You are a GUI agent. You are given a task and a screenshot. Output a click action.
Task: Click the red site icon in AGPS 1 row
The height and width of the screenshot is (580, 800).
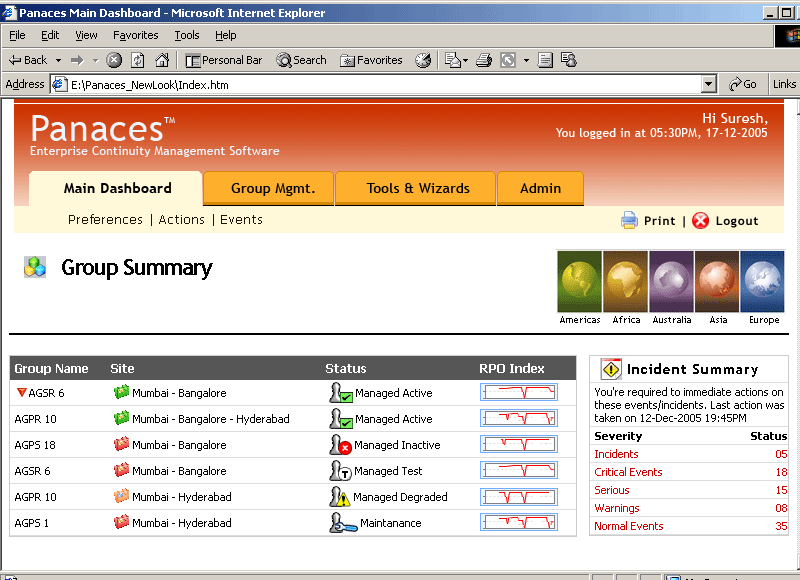point(121,522)
